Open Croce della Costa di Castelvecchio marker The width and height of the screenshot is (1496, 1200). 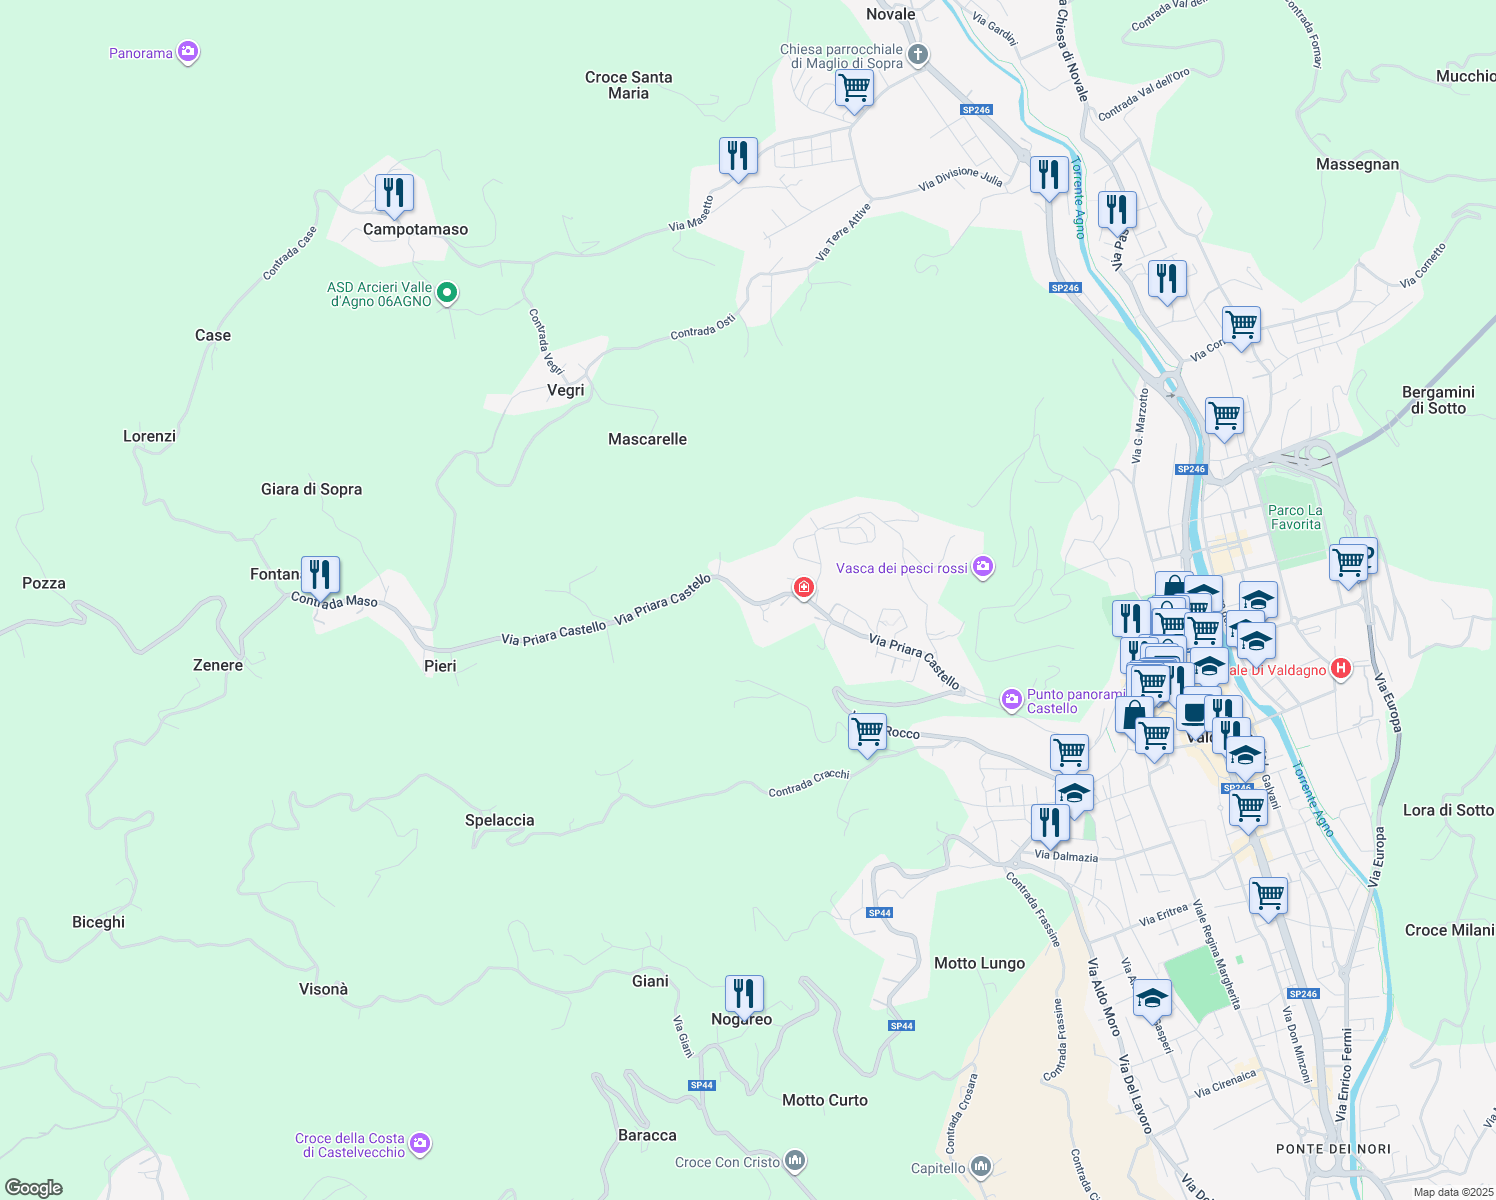click(x=420, y=1143)
